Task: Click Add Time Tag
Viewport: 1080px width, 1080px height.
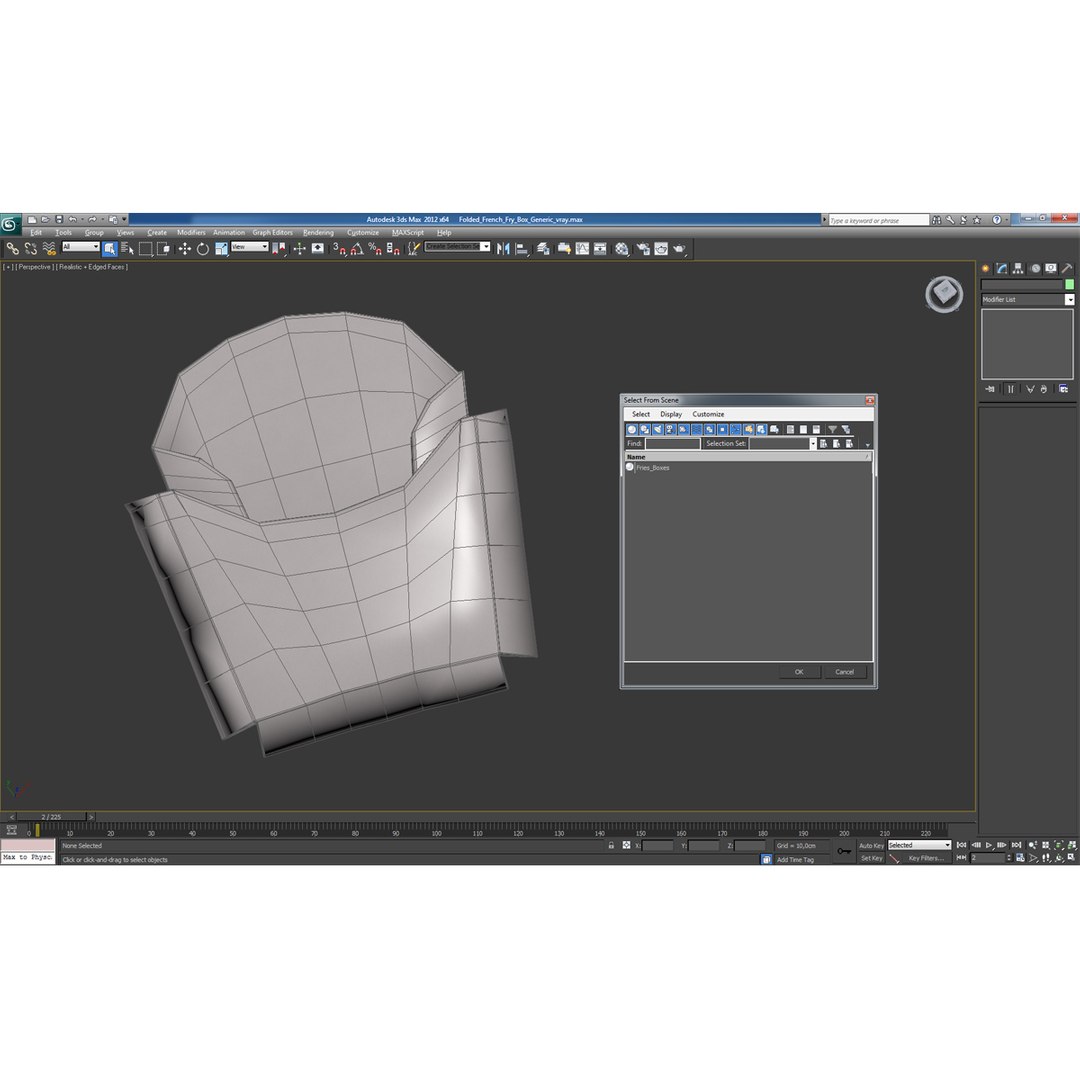Action: (795, 860)
